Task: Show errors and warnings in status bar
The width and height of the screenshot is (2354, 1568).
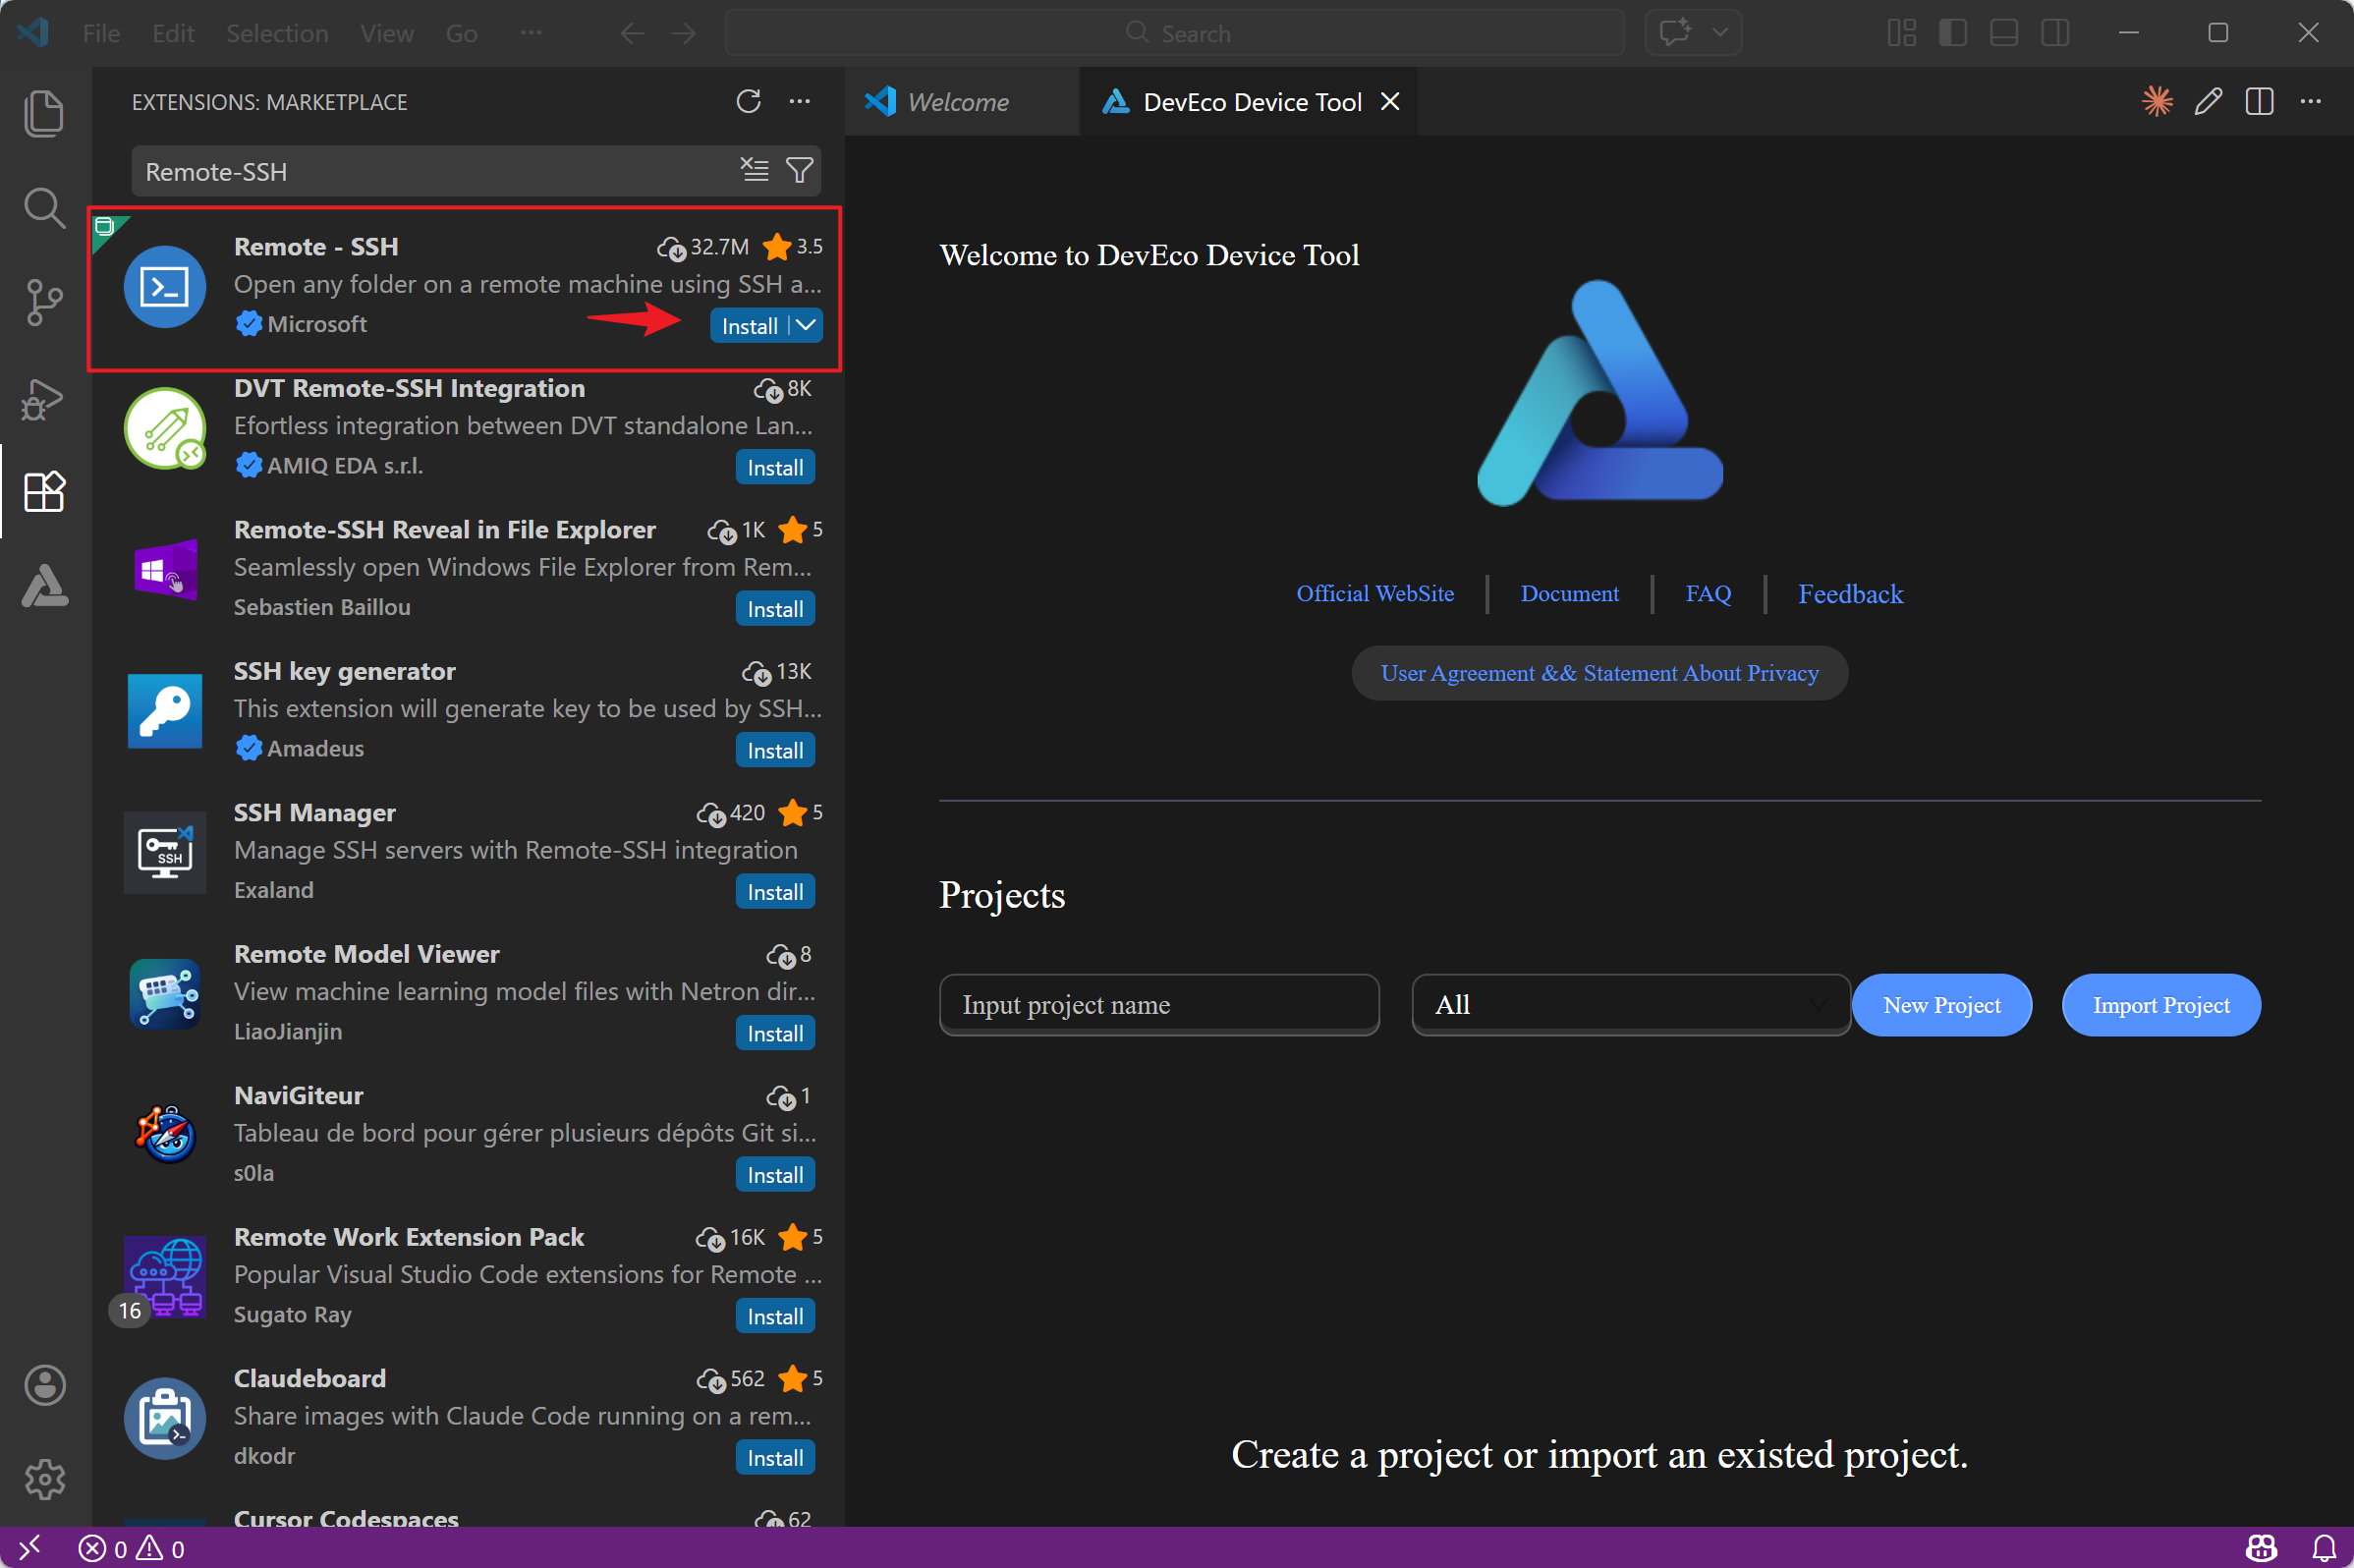Action: coord(132,1548)
